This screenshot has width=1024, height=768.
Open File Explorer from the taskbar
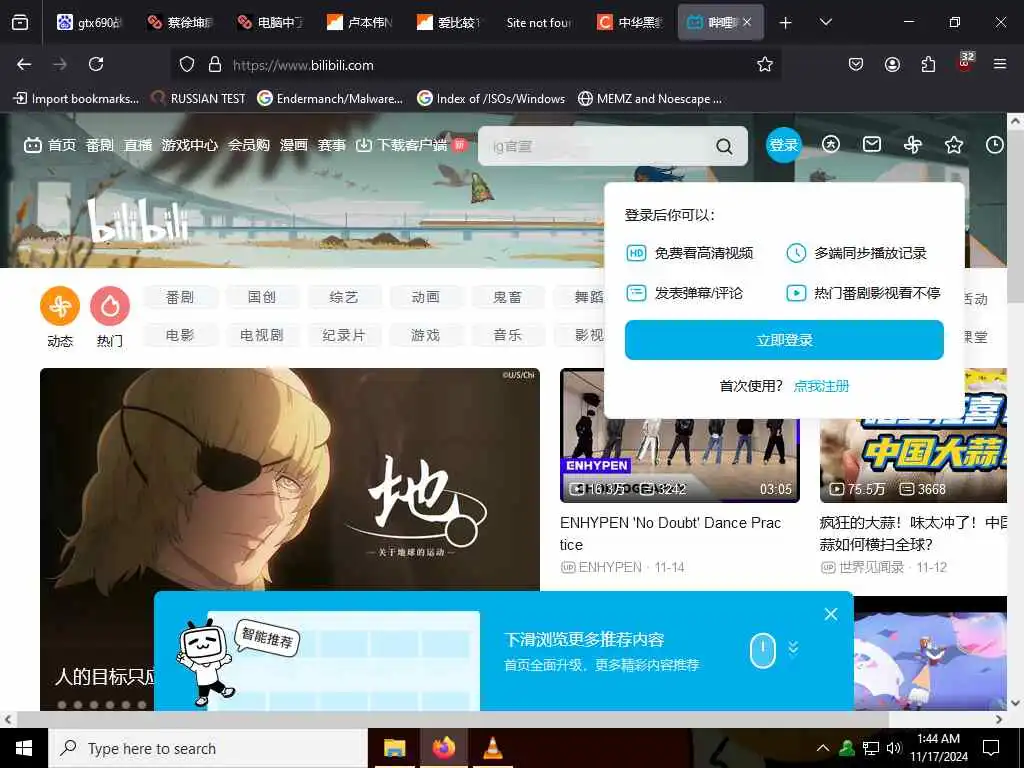click(x=394, y=748)
